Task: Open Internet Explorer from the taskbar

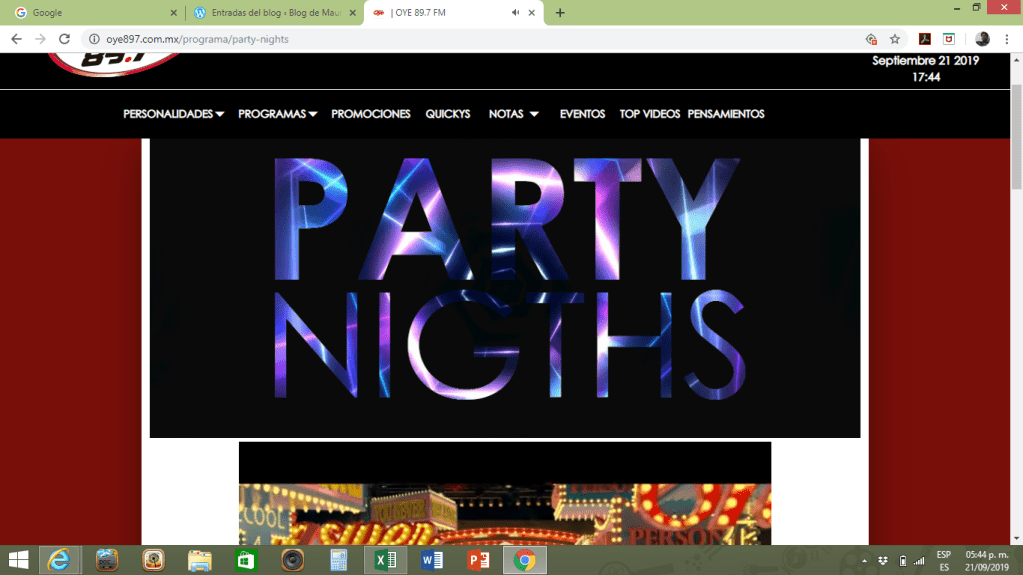Action: pos(60,560)
